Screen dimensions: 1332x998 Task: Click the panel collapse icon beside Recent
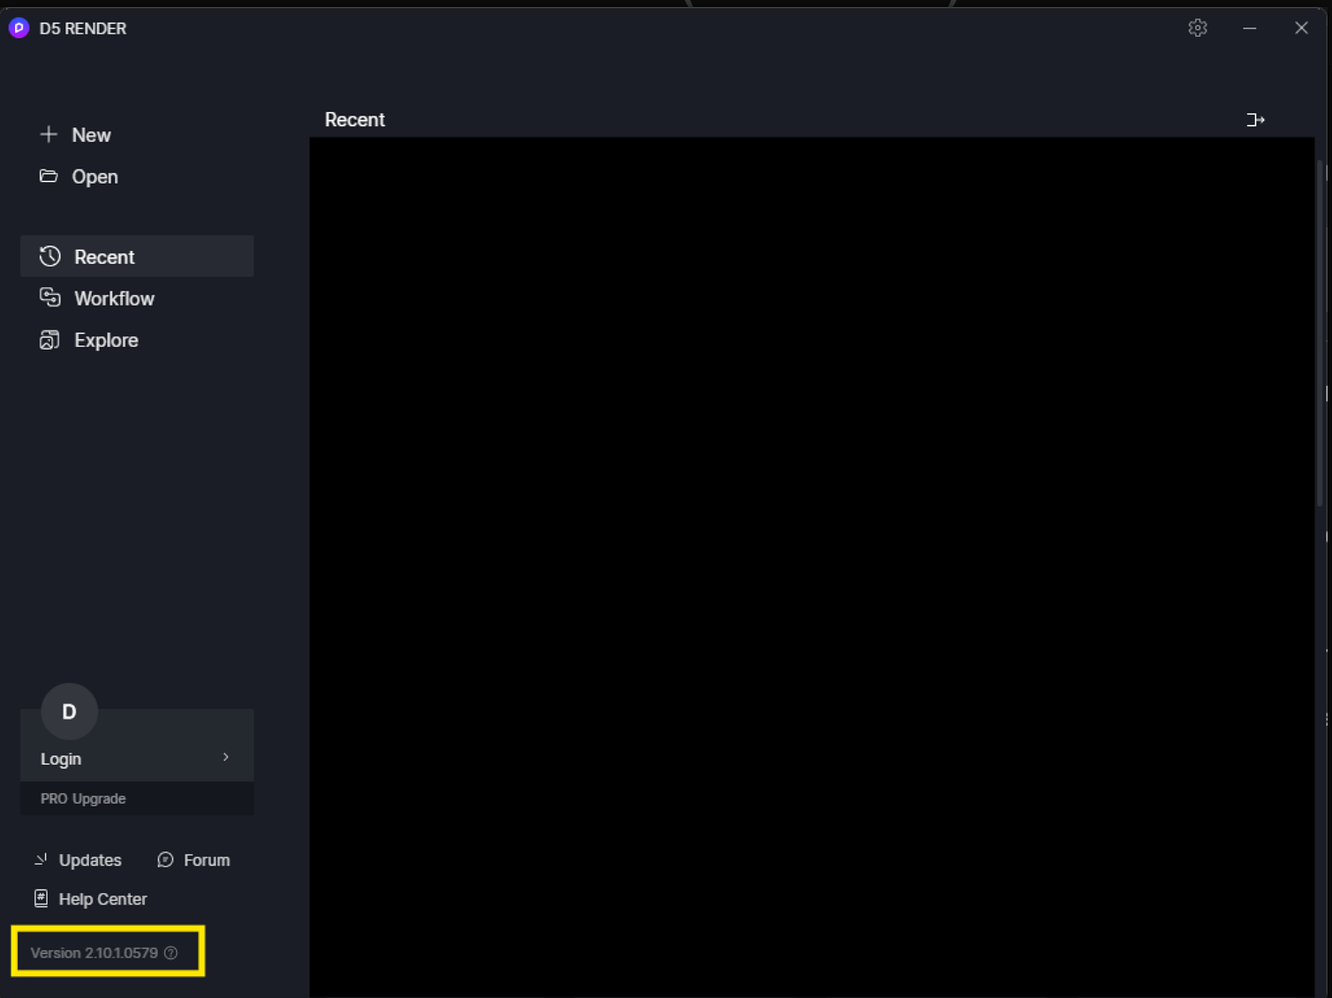[1256, 119]
